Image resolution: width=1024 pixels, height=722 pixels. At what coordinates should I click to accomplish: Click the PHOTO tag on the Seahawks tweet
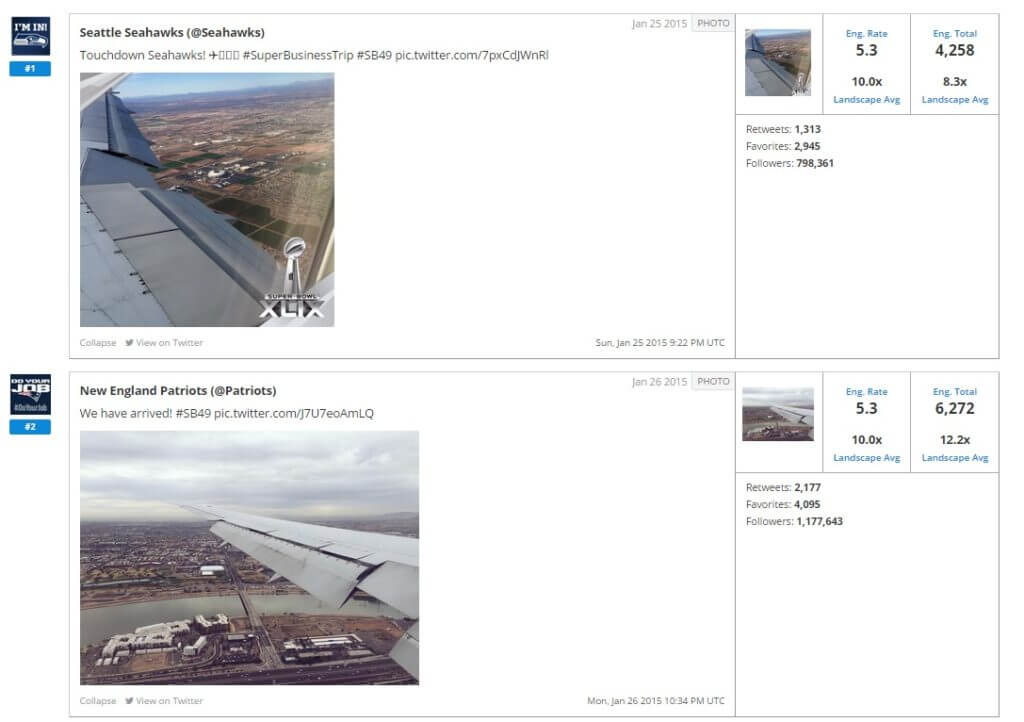(x=713, y=24)
